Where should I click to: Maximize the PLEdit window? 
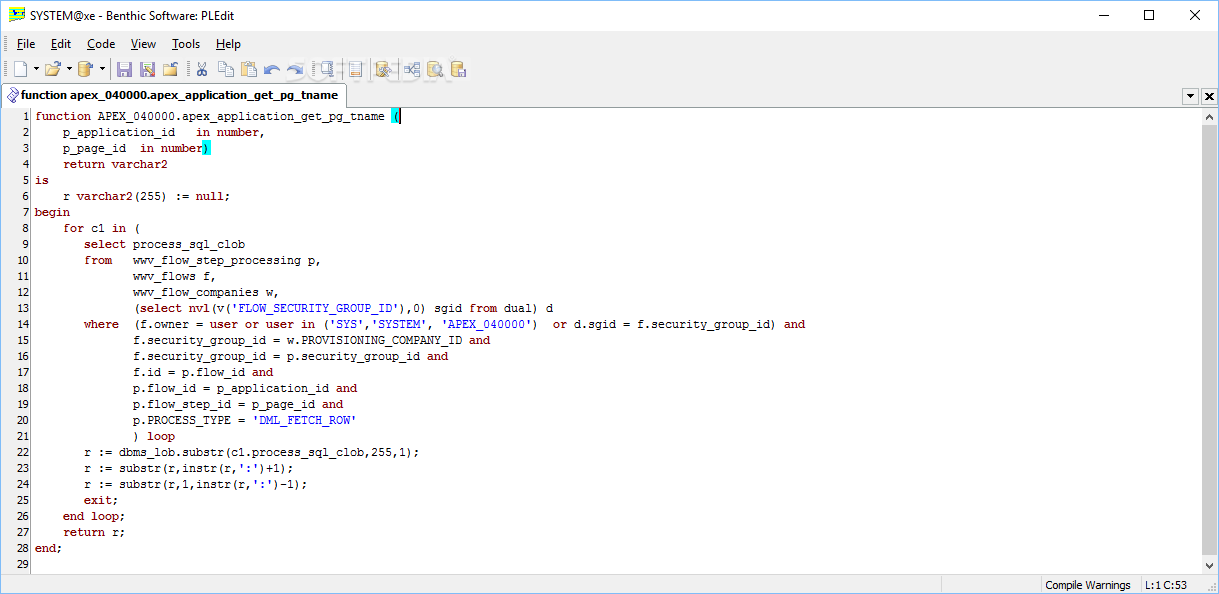tap(1149, 15)
